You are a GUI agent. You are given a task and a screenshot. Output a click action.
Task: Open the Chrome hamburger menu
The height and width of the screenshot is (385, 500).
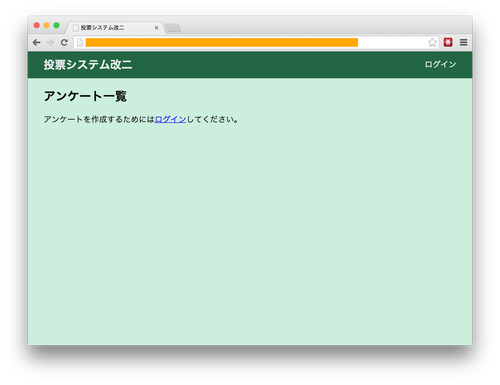(463, 42)
